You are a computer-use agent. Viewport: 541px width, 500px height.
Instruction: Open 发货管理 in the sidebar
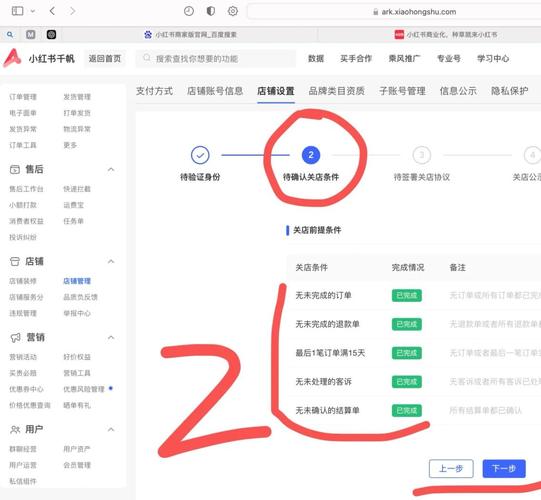(x=77, y=97)
